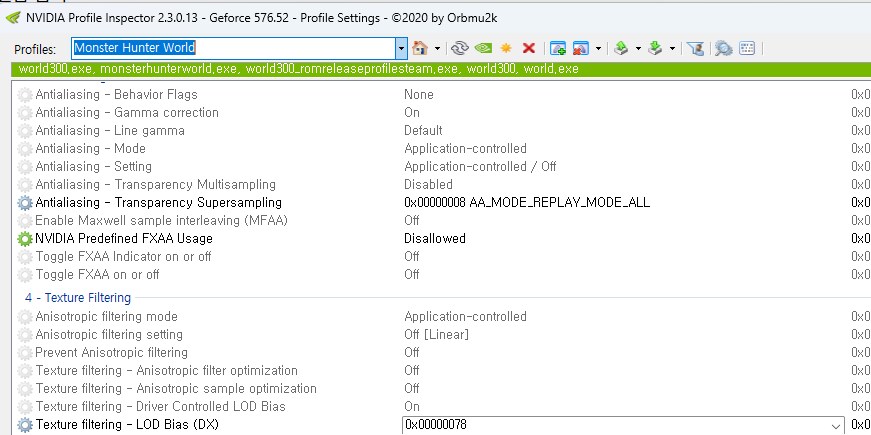871x435 pixels.
Task: Click the export profile icon
Action: click(621, 48)
